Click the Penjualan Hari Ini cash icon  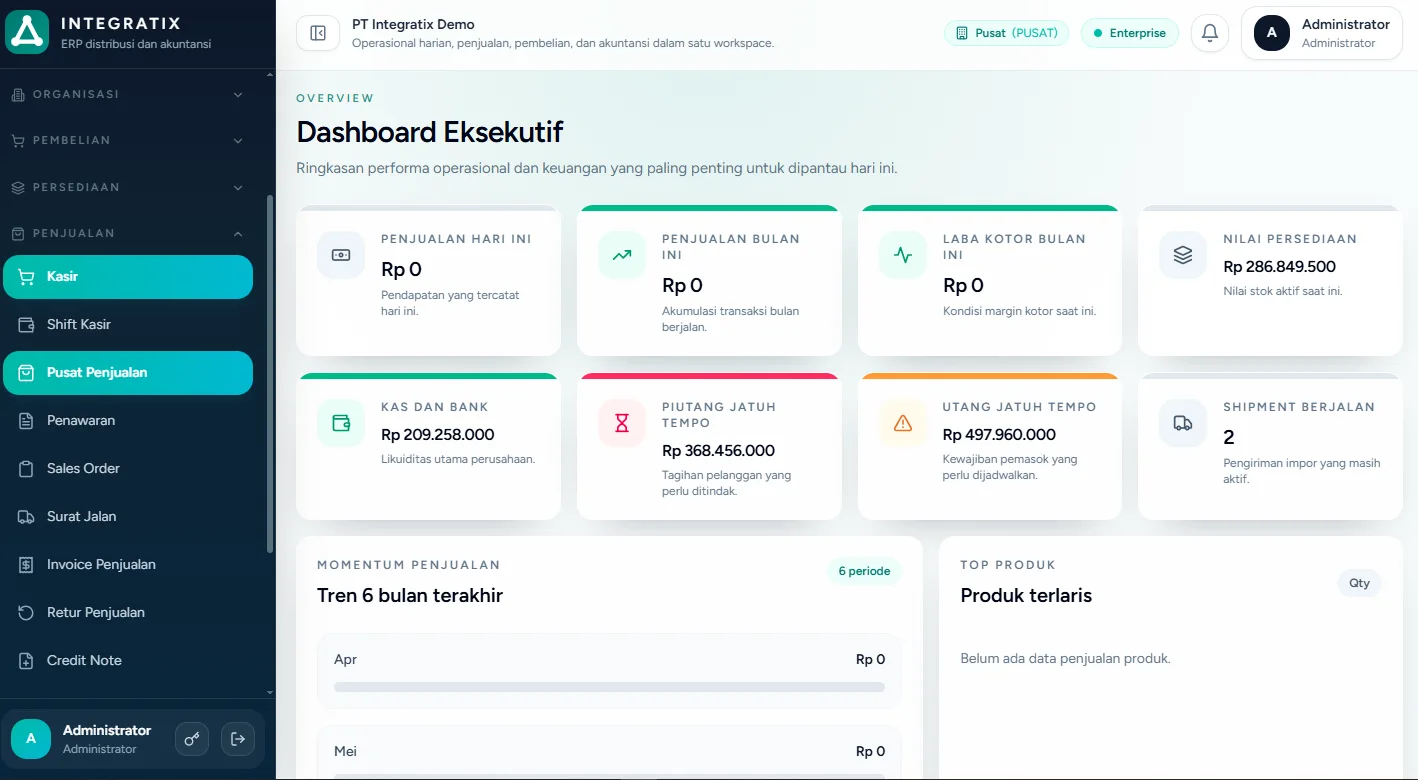tap(341, 255)
